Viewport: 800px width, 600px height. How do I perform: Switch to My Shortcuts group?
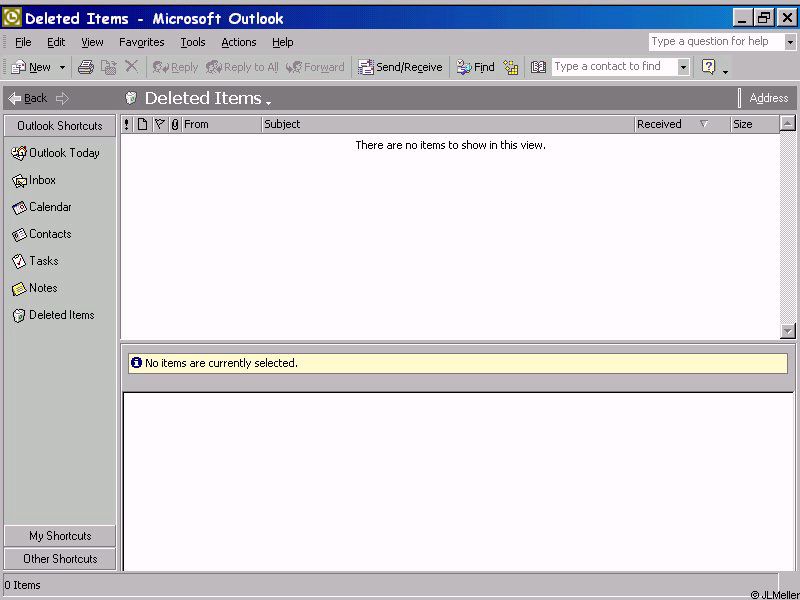point(60,536)
